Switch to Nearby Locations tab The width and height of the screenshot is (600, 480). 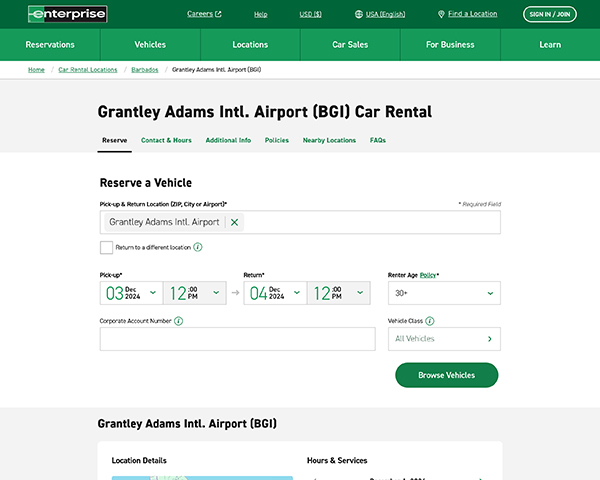tap(329, 140)
